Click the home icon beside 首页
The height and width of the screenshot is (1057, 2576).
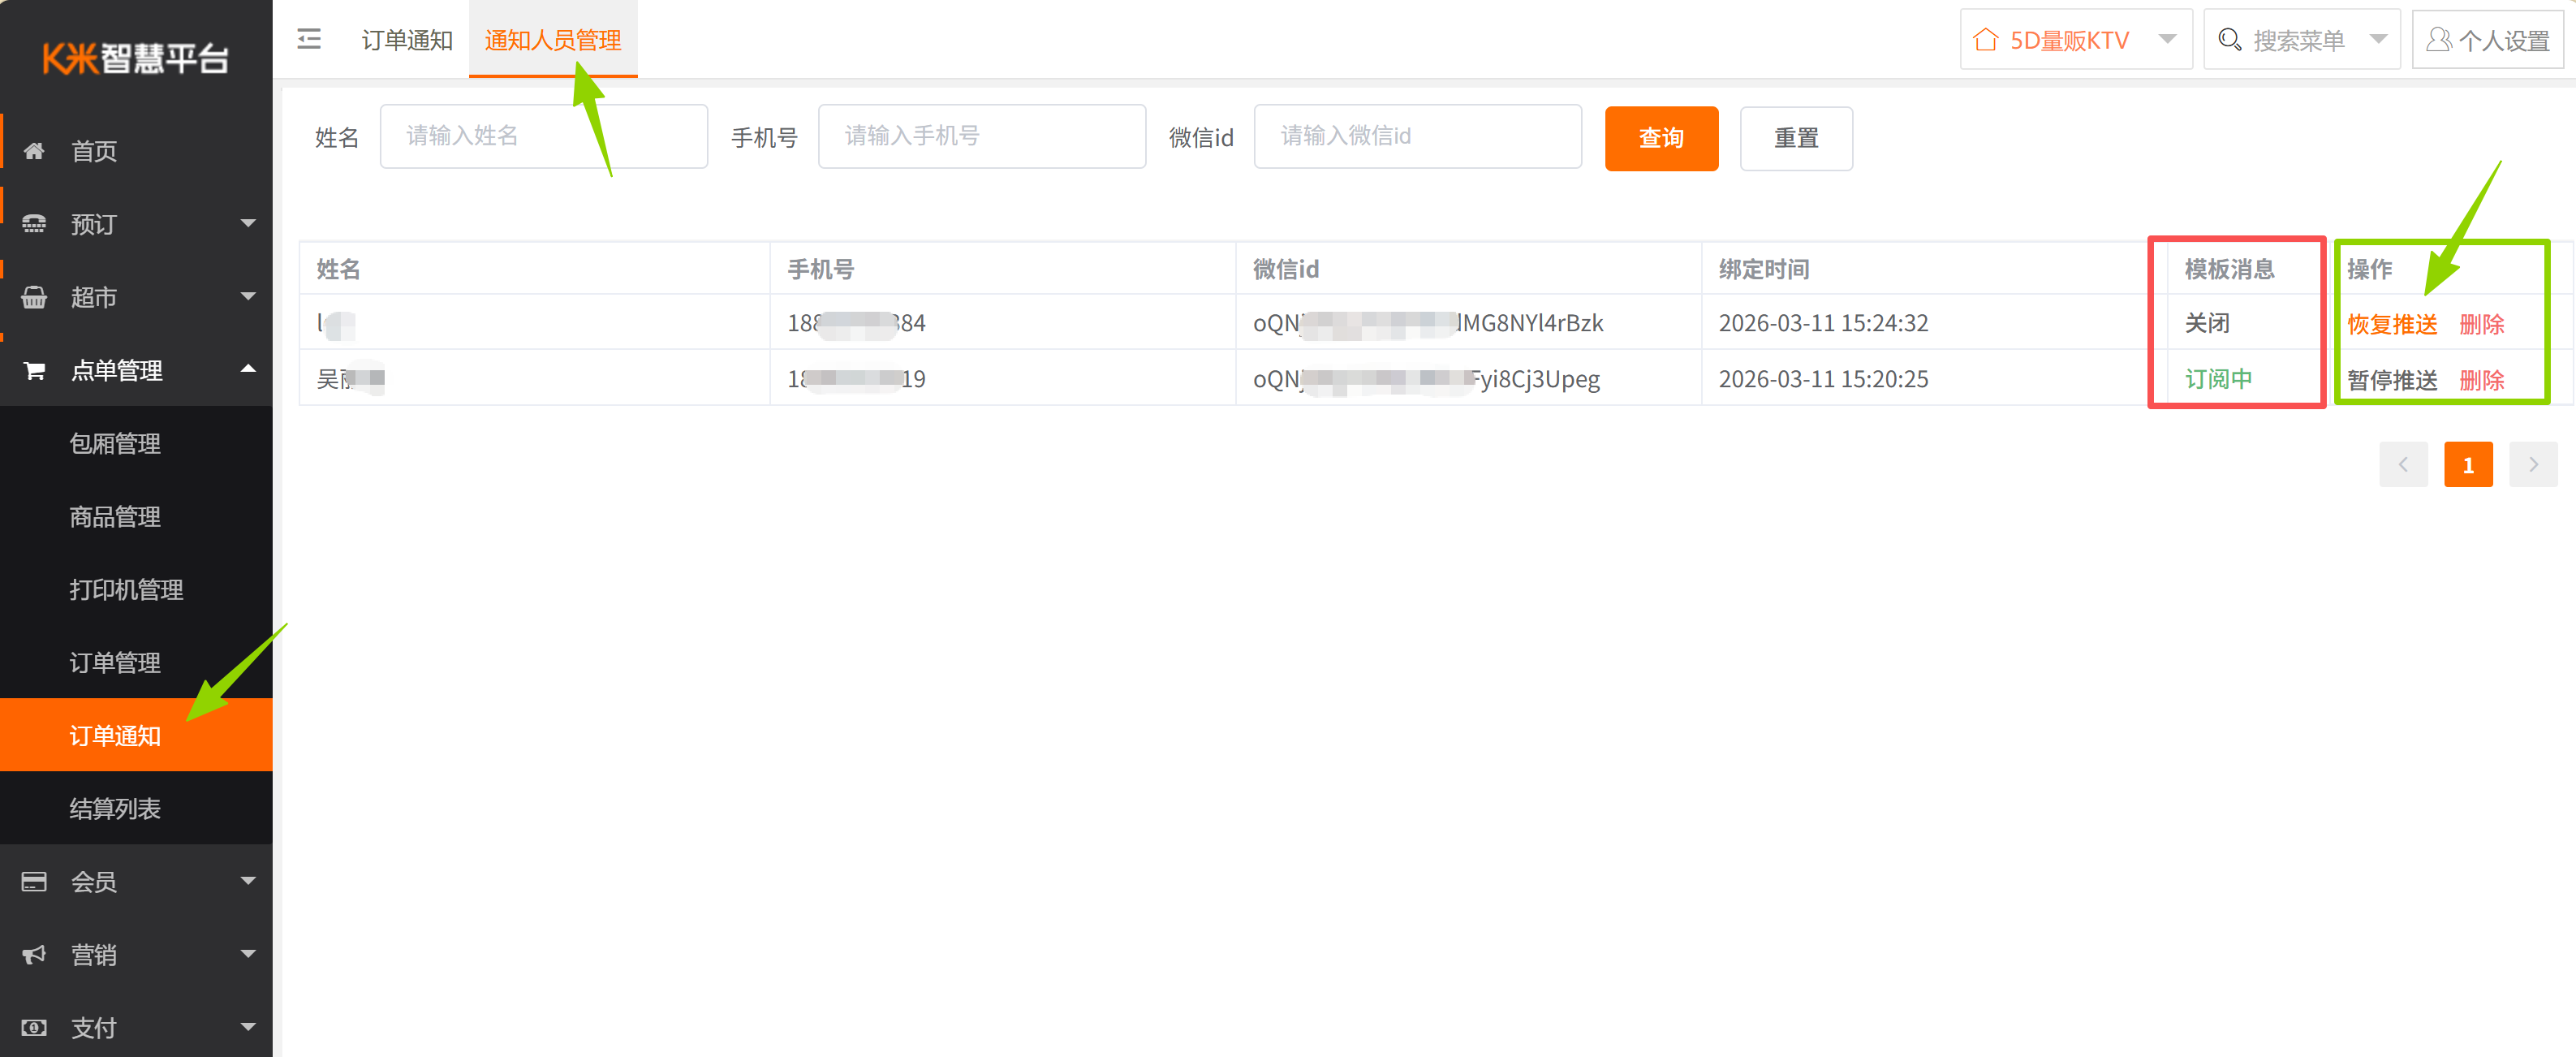pos(34,151)
